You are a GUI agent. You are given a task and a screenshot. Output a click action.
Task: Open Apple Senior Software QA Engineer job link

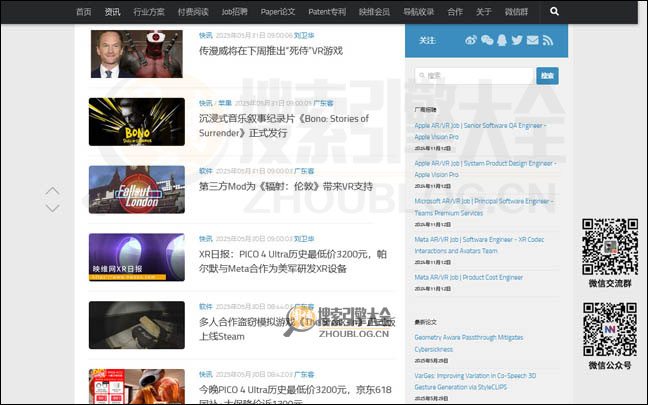(480, 131)
